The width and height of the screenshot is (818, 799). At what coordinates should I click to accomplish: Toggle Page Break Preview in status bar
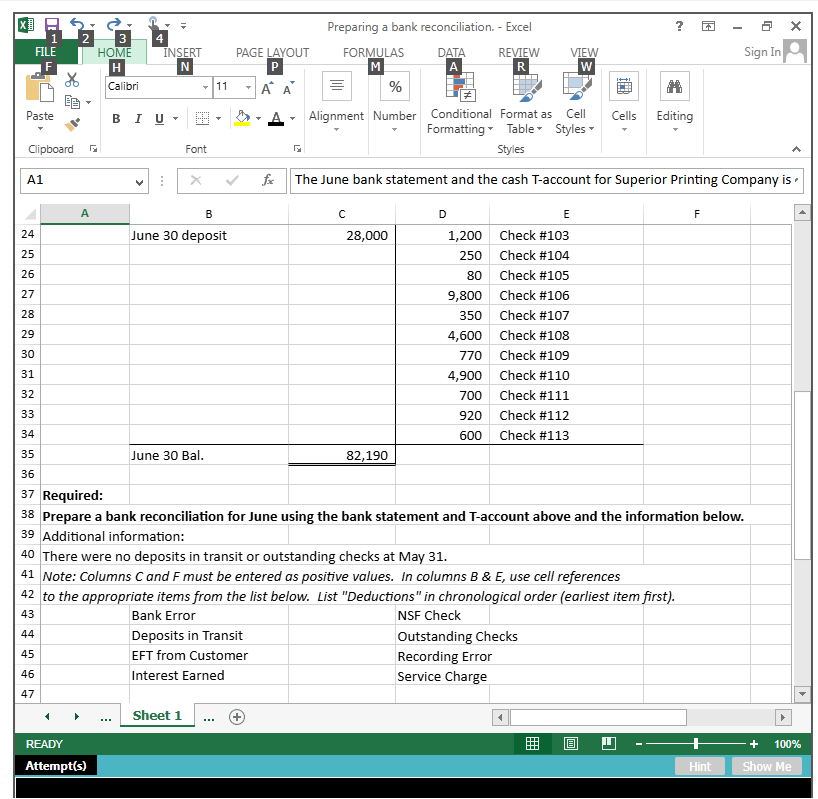coord(609,743)
